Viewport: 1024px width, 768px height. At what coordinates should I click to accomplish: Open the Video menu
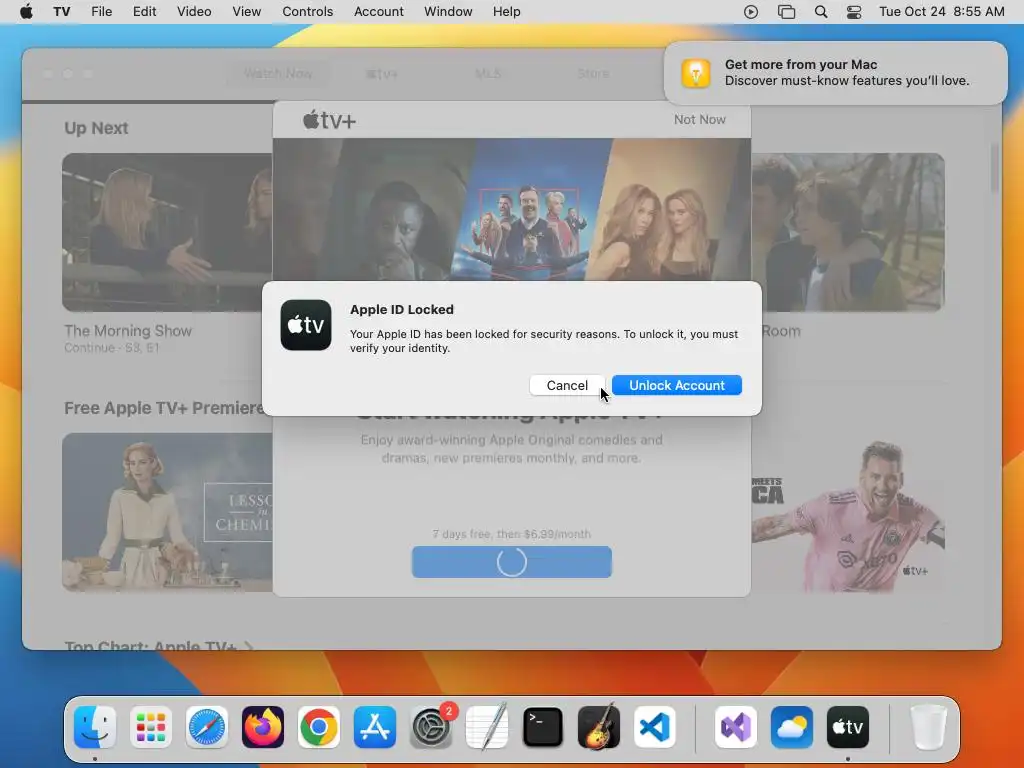coord(194,12)
